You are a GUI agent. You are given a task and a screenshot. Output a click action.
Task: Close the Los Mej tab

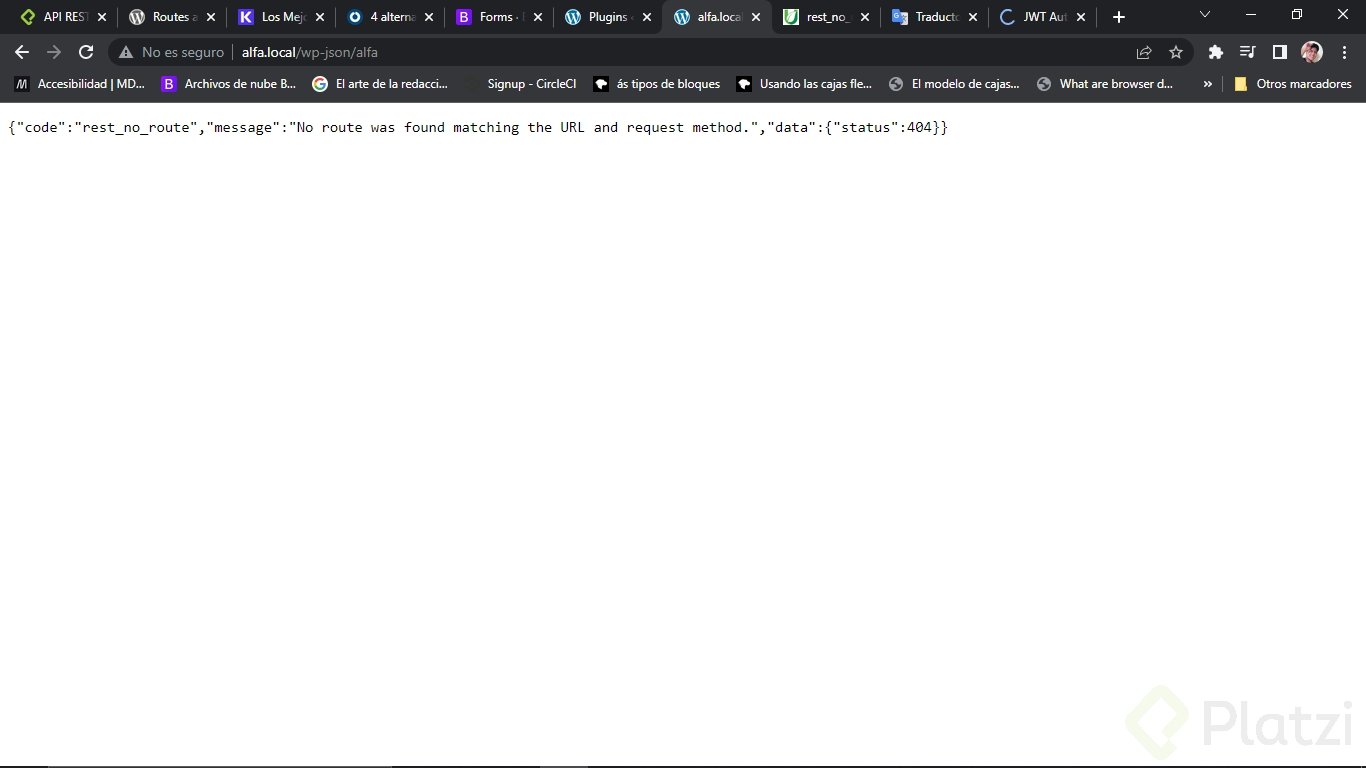[x=319, y=17]
